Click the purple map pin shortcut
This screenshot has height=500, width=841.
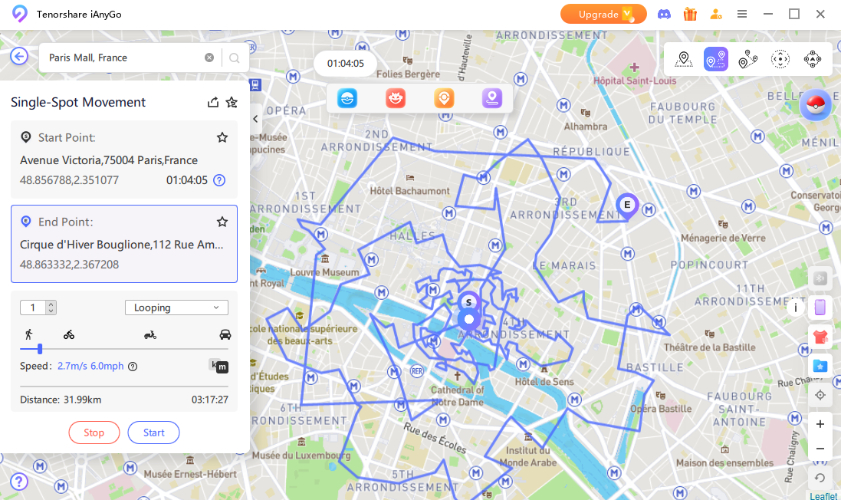click(492, 98)
